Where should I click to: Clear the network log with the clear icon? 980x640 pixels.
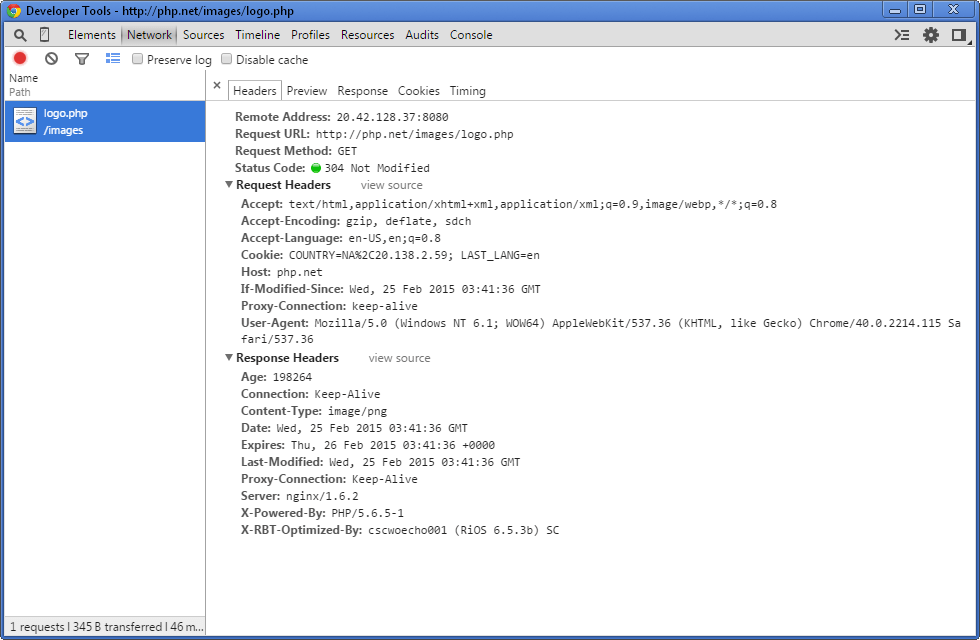(51, 59)
